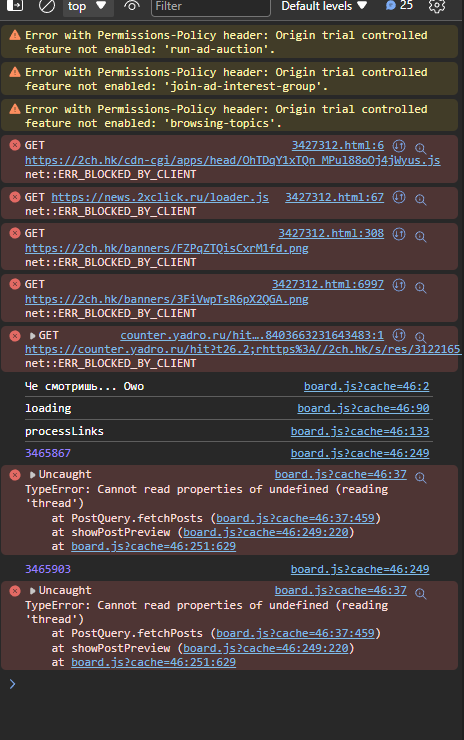This screenshot has width=464, height=740.
Task: Click network request icon beside 3427312.html:308
Action: (399, 234)
